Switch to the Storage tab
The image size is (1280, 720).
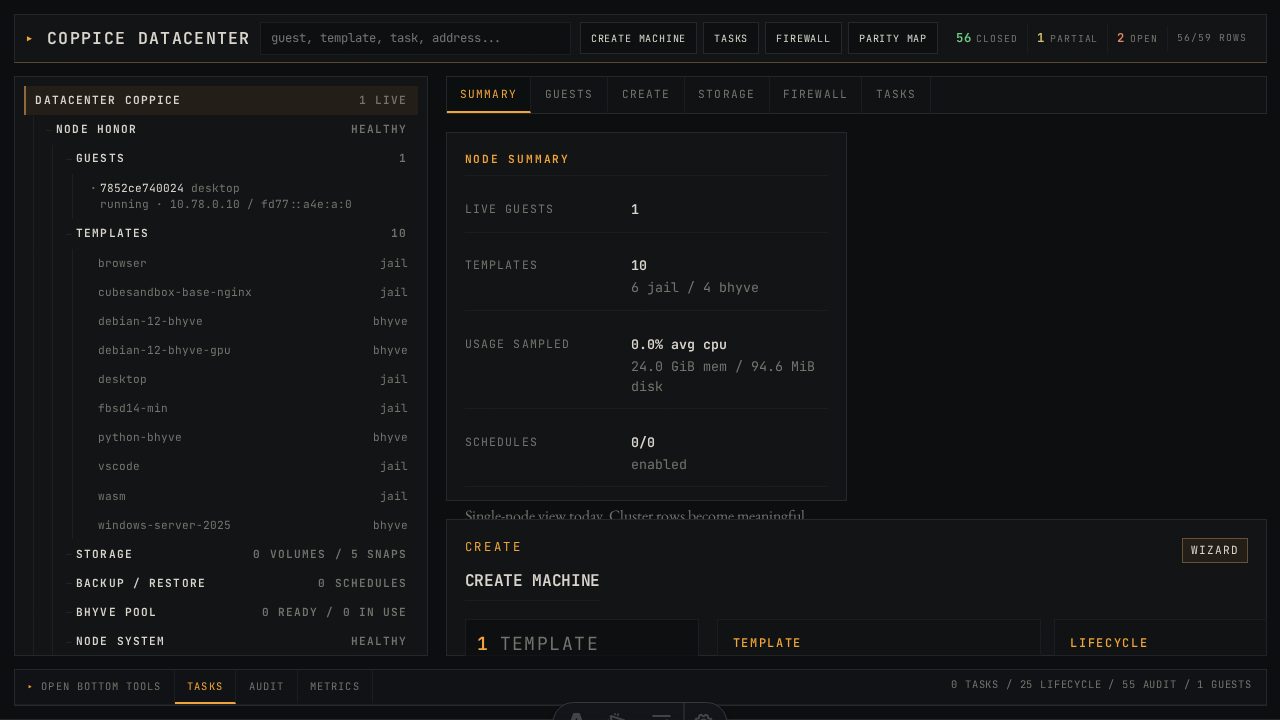(x=727, y=95)
